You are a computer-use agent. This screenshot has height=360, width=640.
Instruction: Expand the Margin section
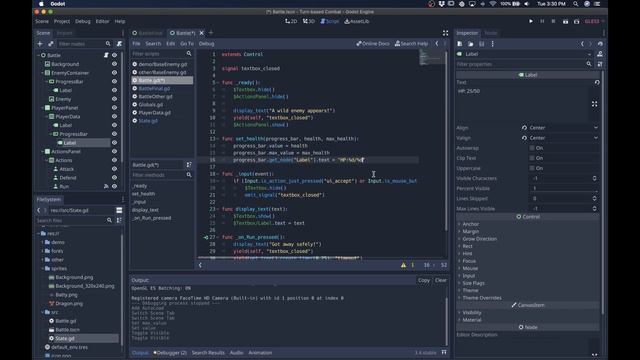[x=470, y=231]
